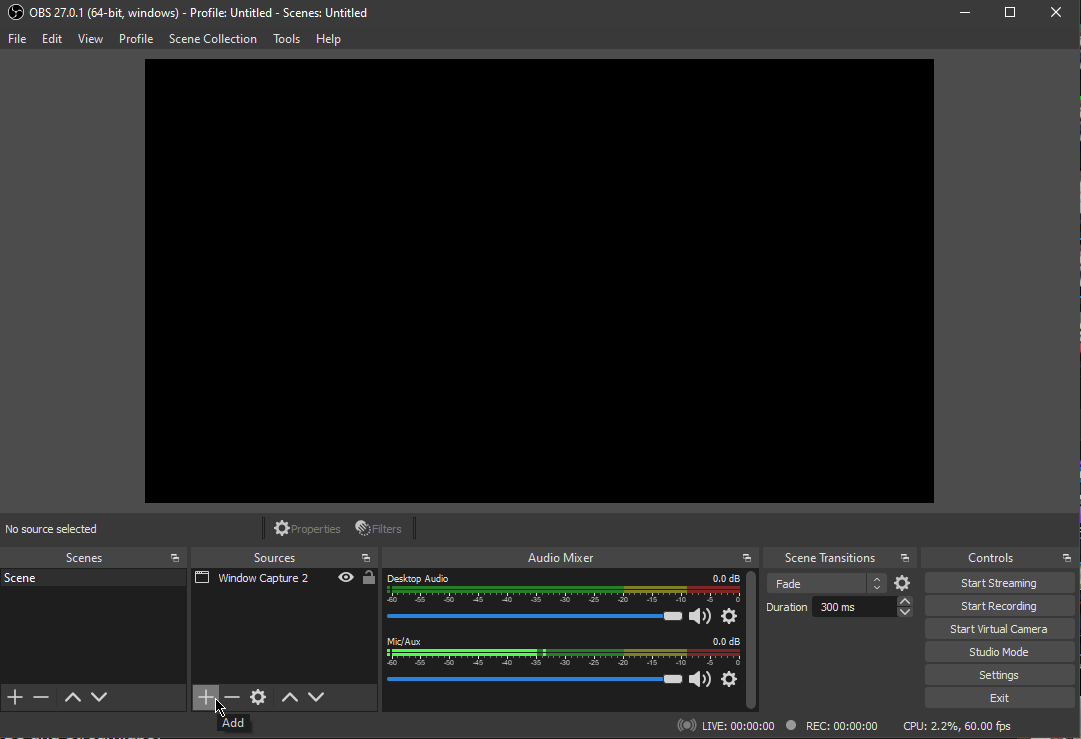The image size is (1081, 739).
Task: Open Desktop Audio gear settings
Action: pos(729,616)
